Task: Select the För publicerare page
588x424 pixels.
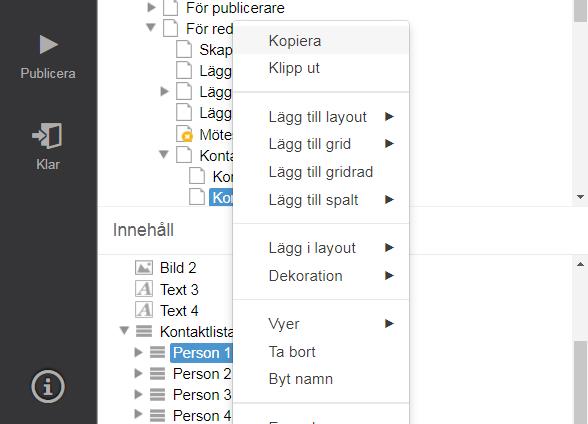Action: (x=235, y=8)
